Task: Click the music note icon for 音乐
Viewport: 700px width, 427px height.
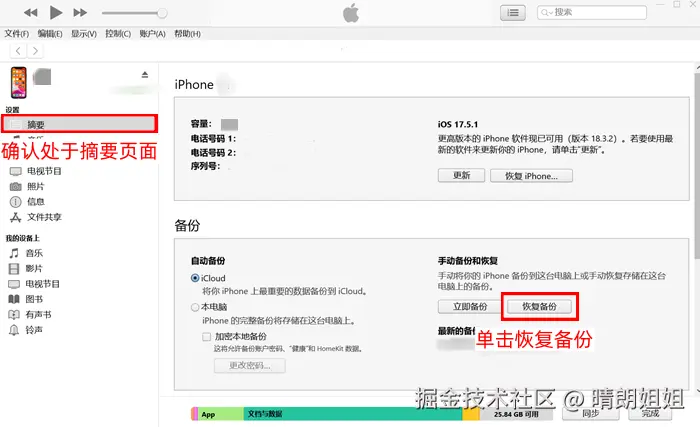Action: pos(14,253)
